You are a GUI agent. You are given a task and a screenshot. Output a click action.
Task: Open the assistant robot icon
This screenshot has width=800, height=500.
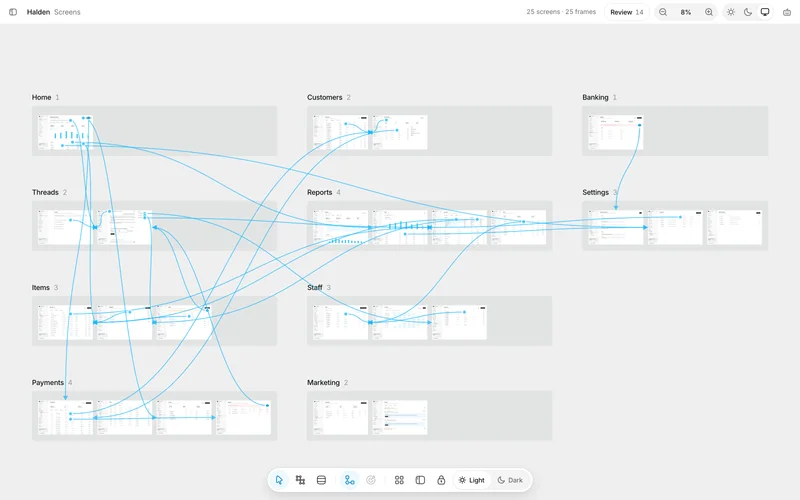pos(787,12)
